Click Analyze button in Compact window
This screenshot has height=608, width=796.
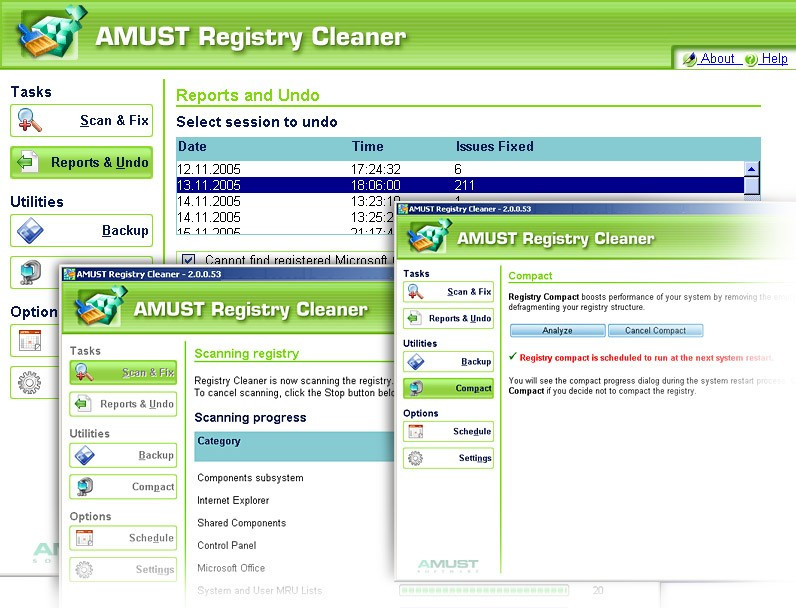[x=557, y=330]
